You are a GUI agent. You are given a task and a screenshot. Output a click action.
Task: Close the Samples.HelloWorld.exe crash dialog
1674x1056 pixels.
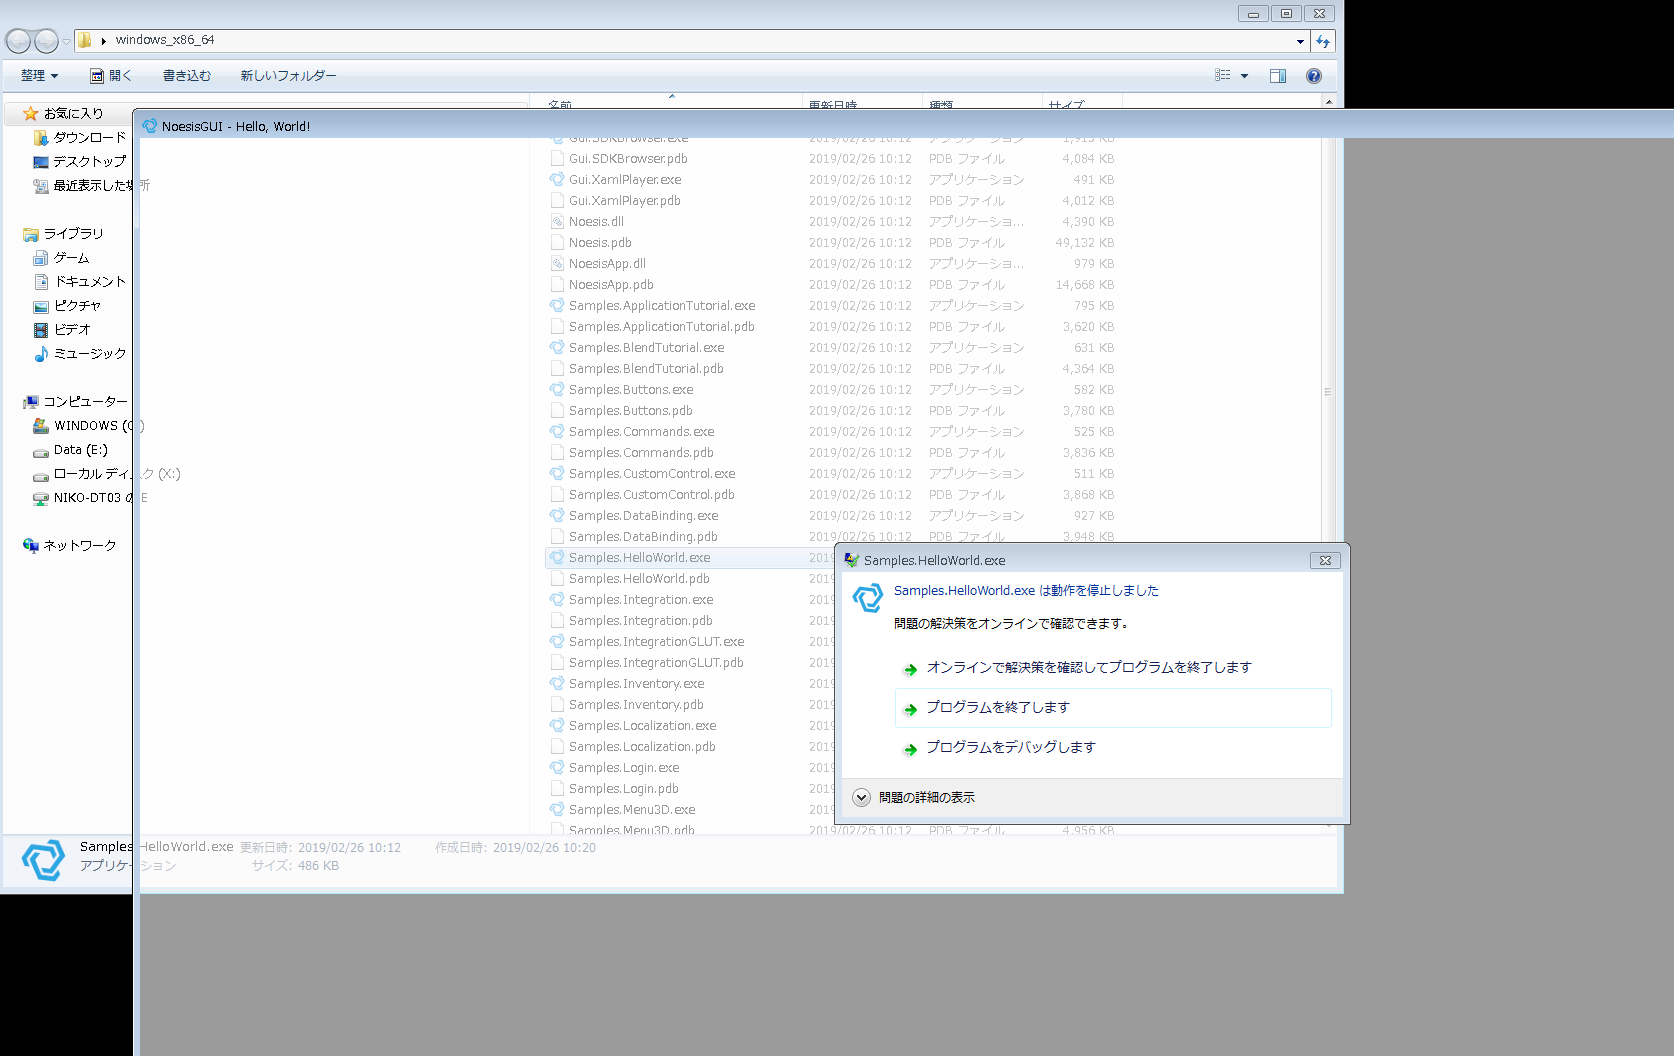[1325, 561]
